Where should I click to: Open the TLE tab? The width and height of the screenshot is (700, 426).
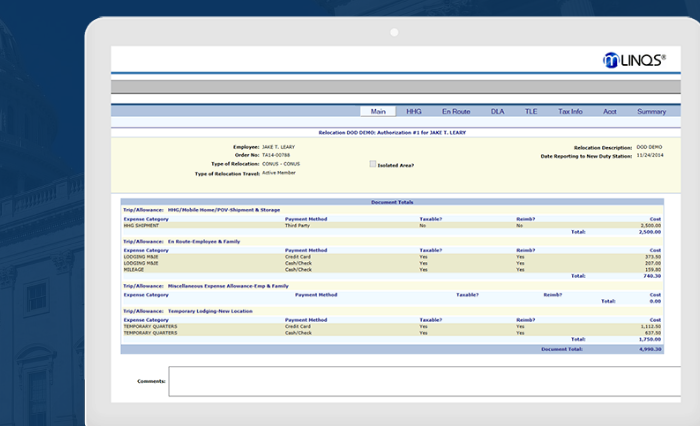coord(531,111)
